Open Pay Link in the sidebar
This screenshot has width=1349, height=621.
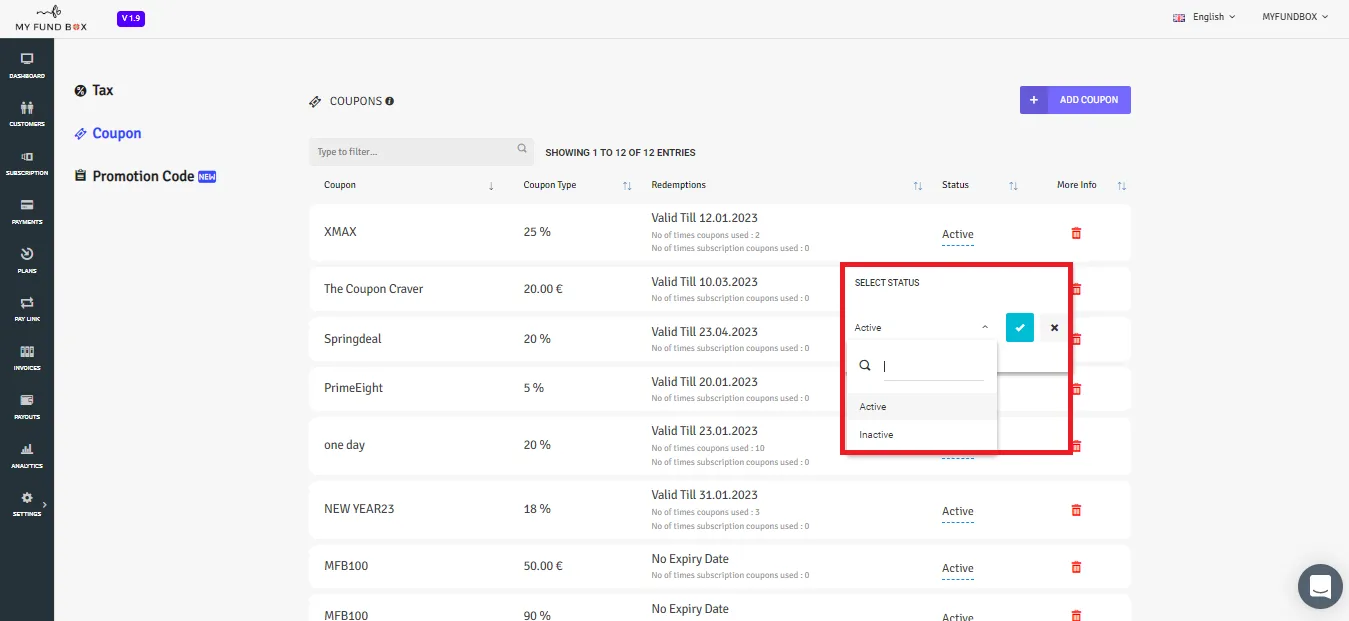pyautogui.click(x=27, y=308)
